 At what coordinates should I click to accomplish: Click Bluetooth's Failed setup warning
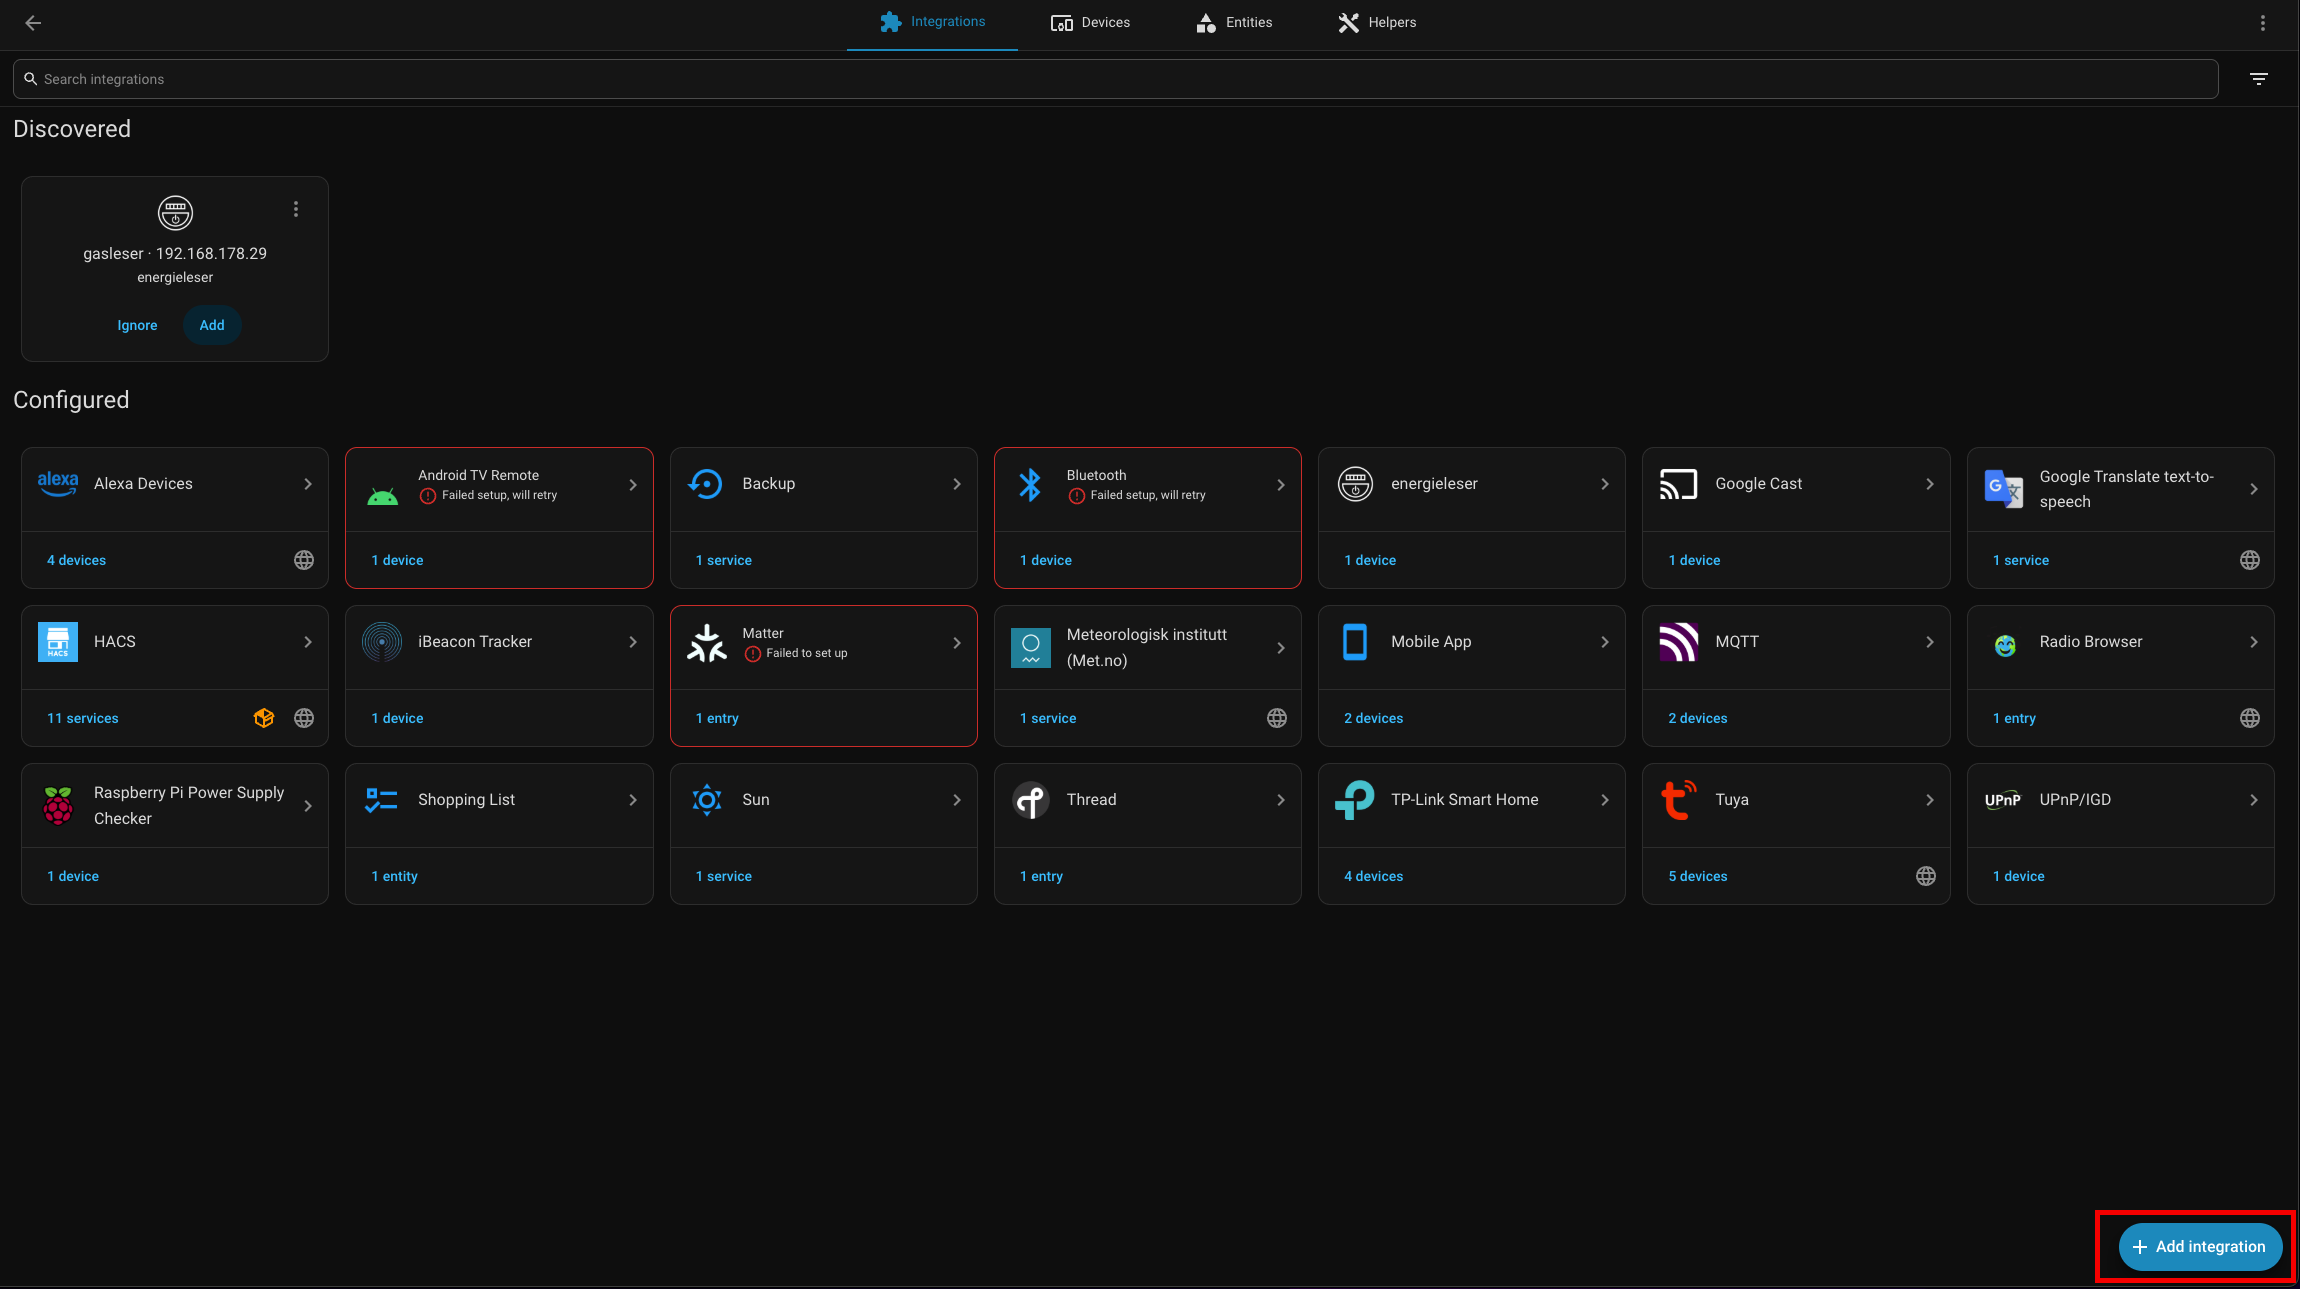[x=1137, y=495]
